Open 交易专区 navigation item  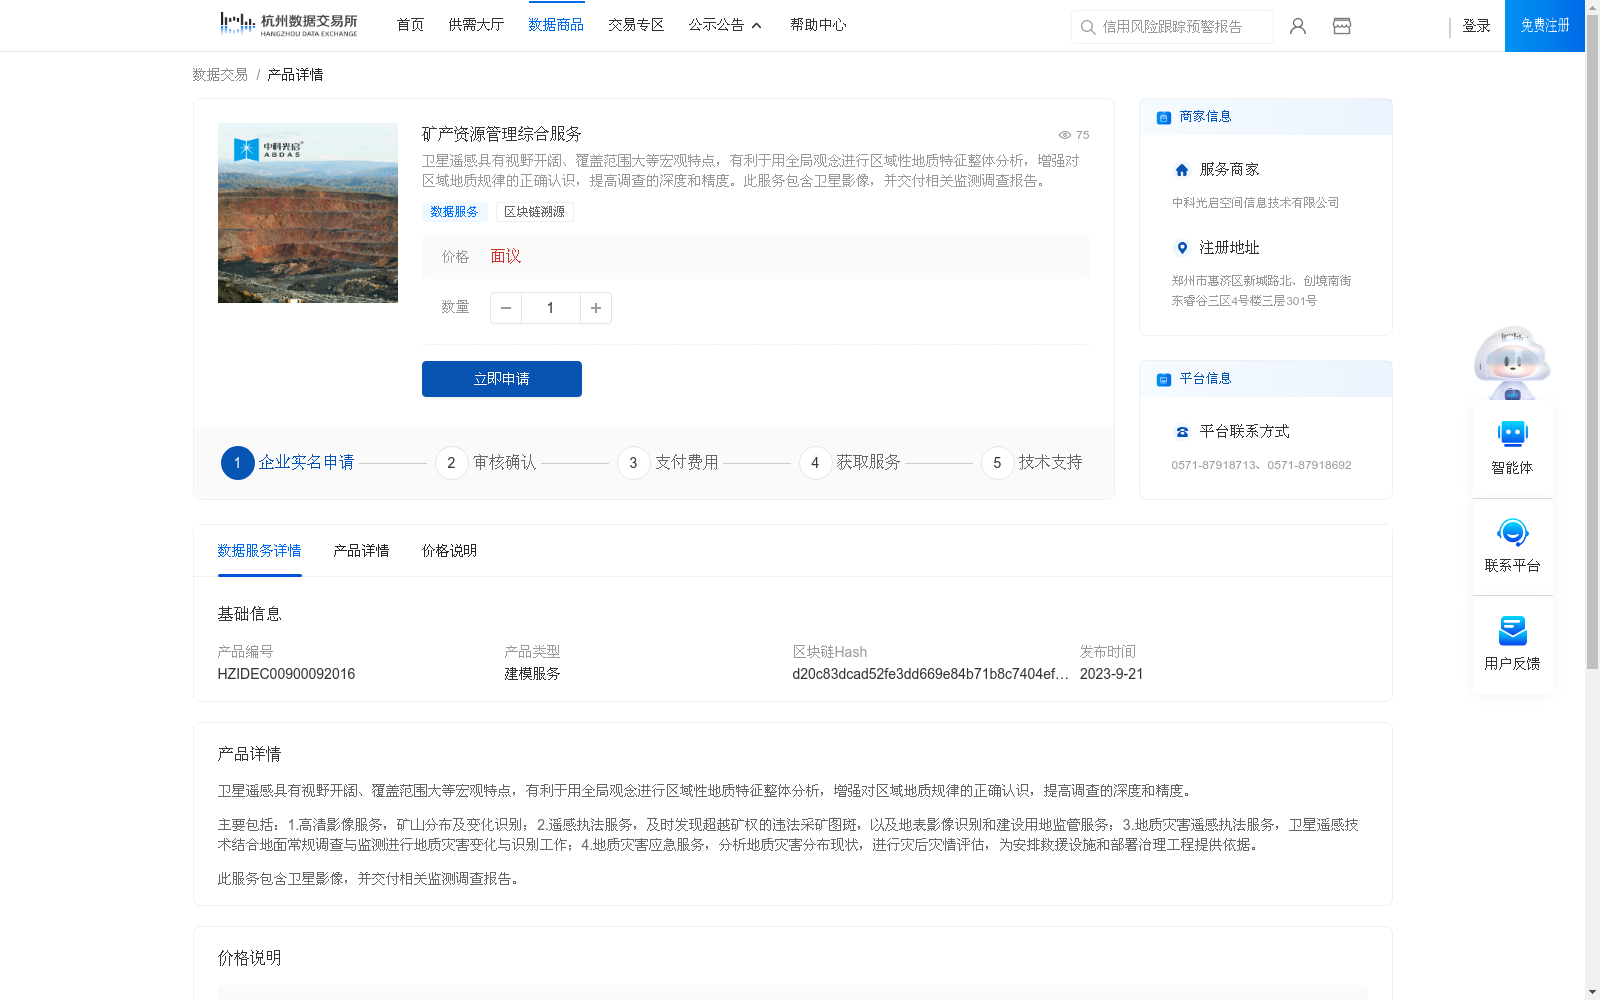pyautogui.click(x=636, y=25)
